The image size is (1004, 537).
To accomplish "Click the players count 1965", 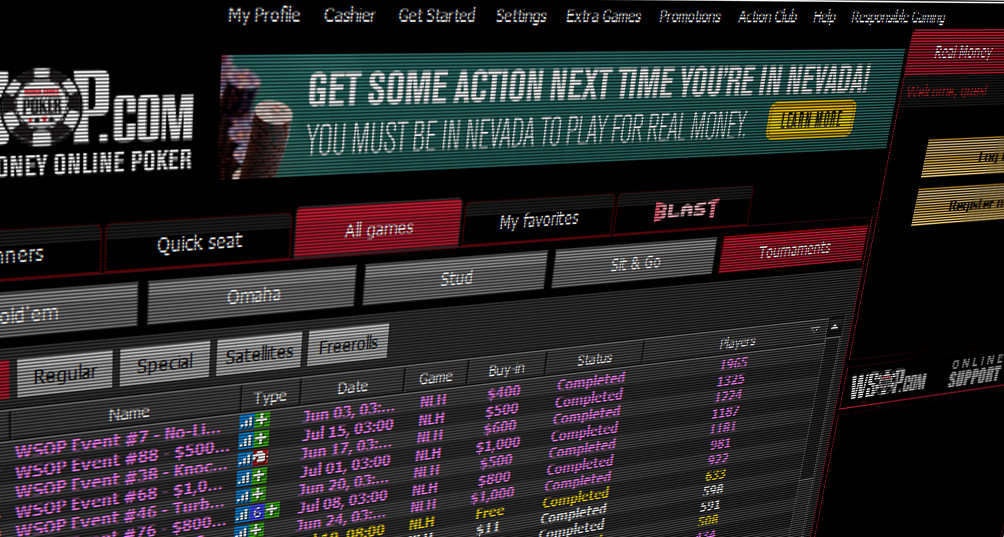I will point(733,364).
